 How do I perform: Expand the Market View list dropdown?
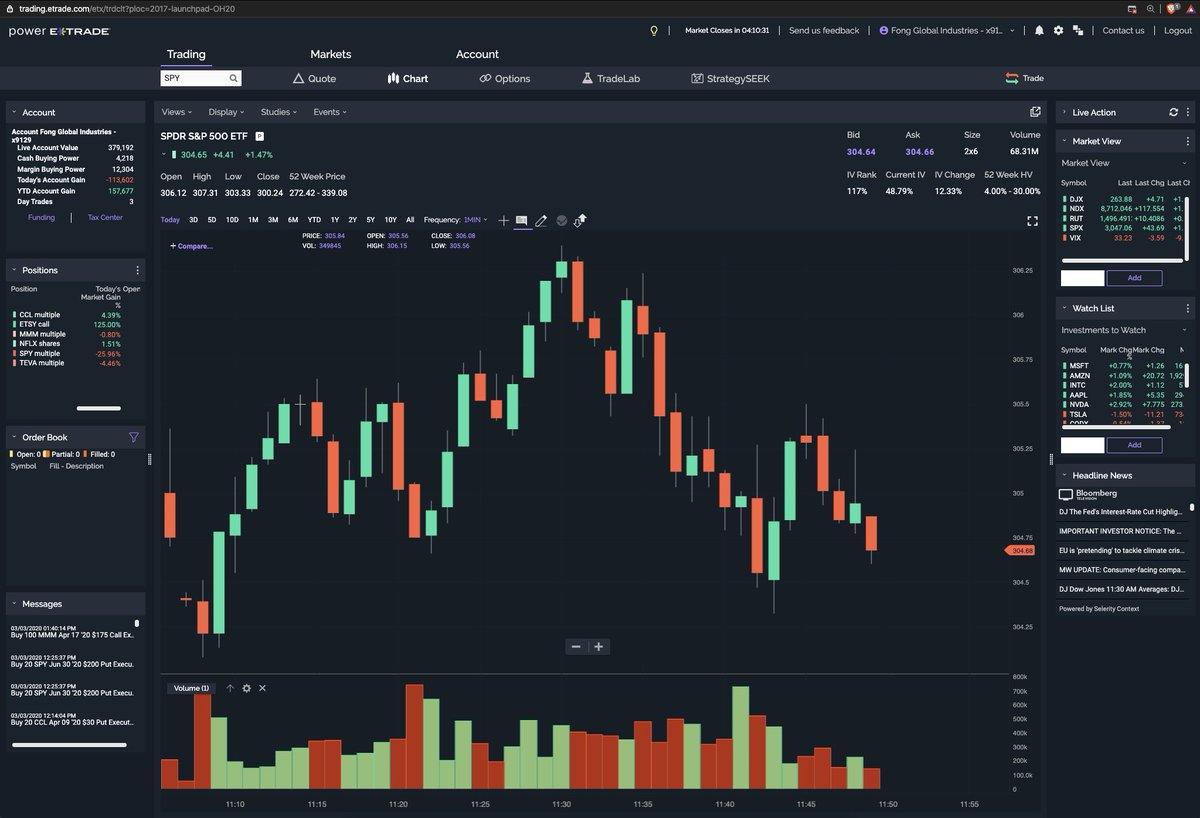(x=1185, y=163)
